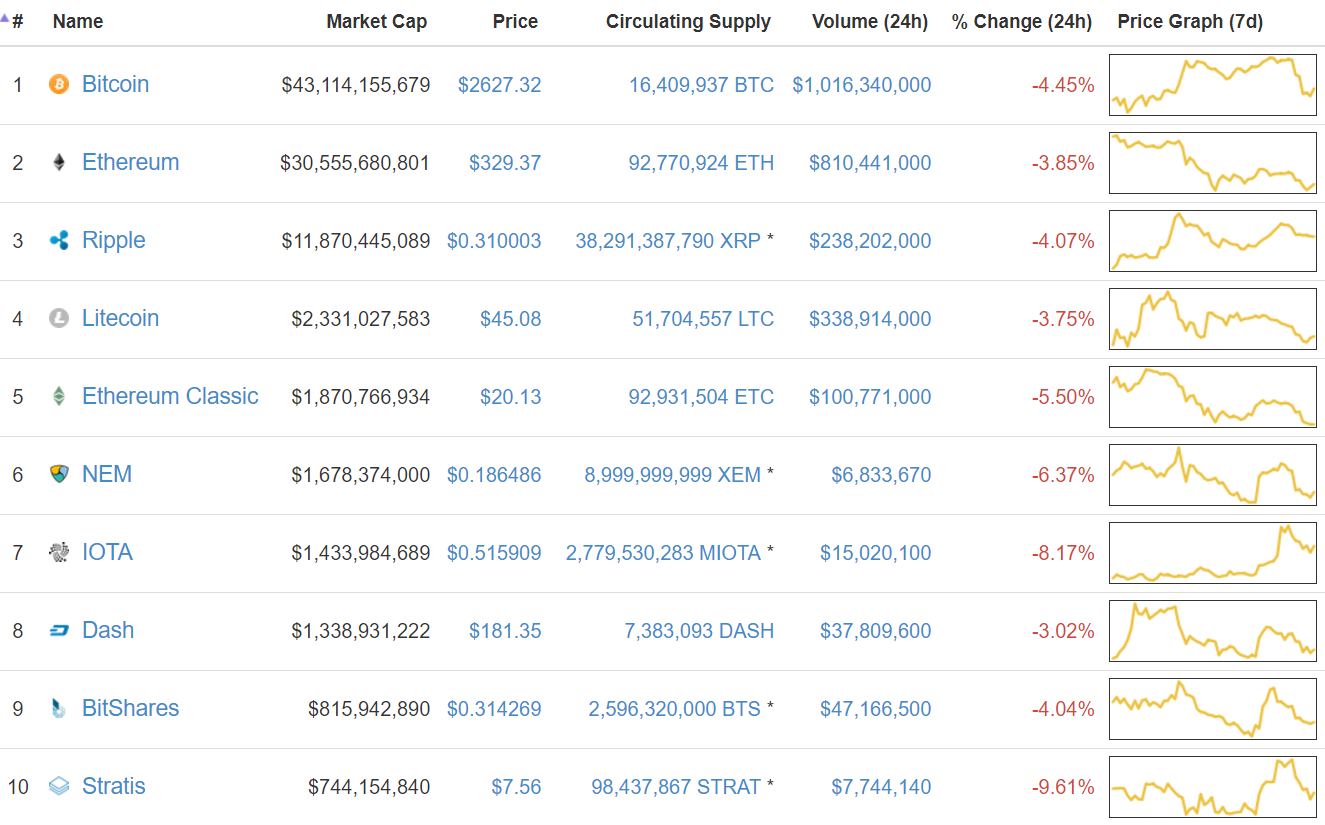This screenshot has width=1325, height=825.
Task: Click the Stratis logo icon
Action: coord(59,787)
